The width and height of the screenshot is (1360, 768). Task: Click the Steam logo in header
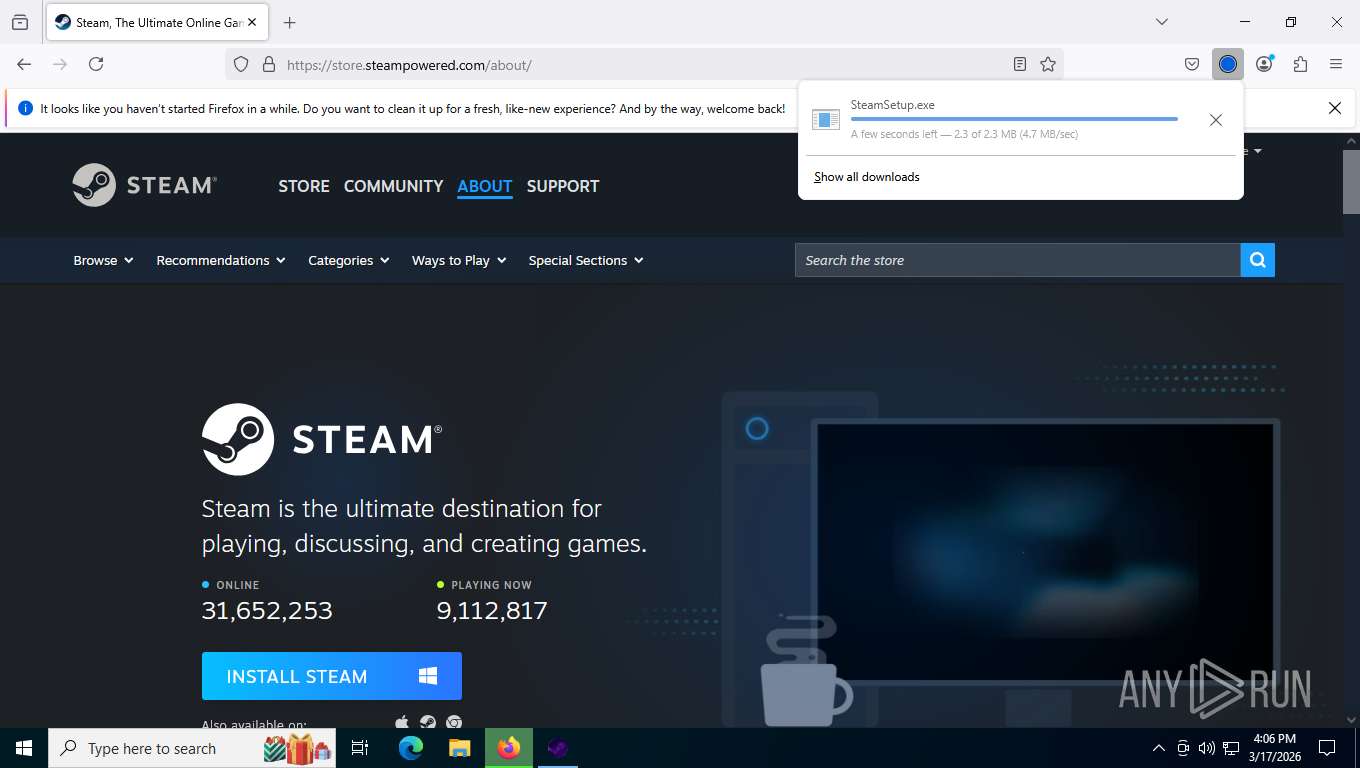[x=145, y=185]
